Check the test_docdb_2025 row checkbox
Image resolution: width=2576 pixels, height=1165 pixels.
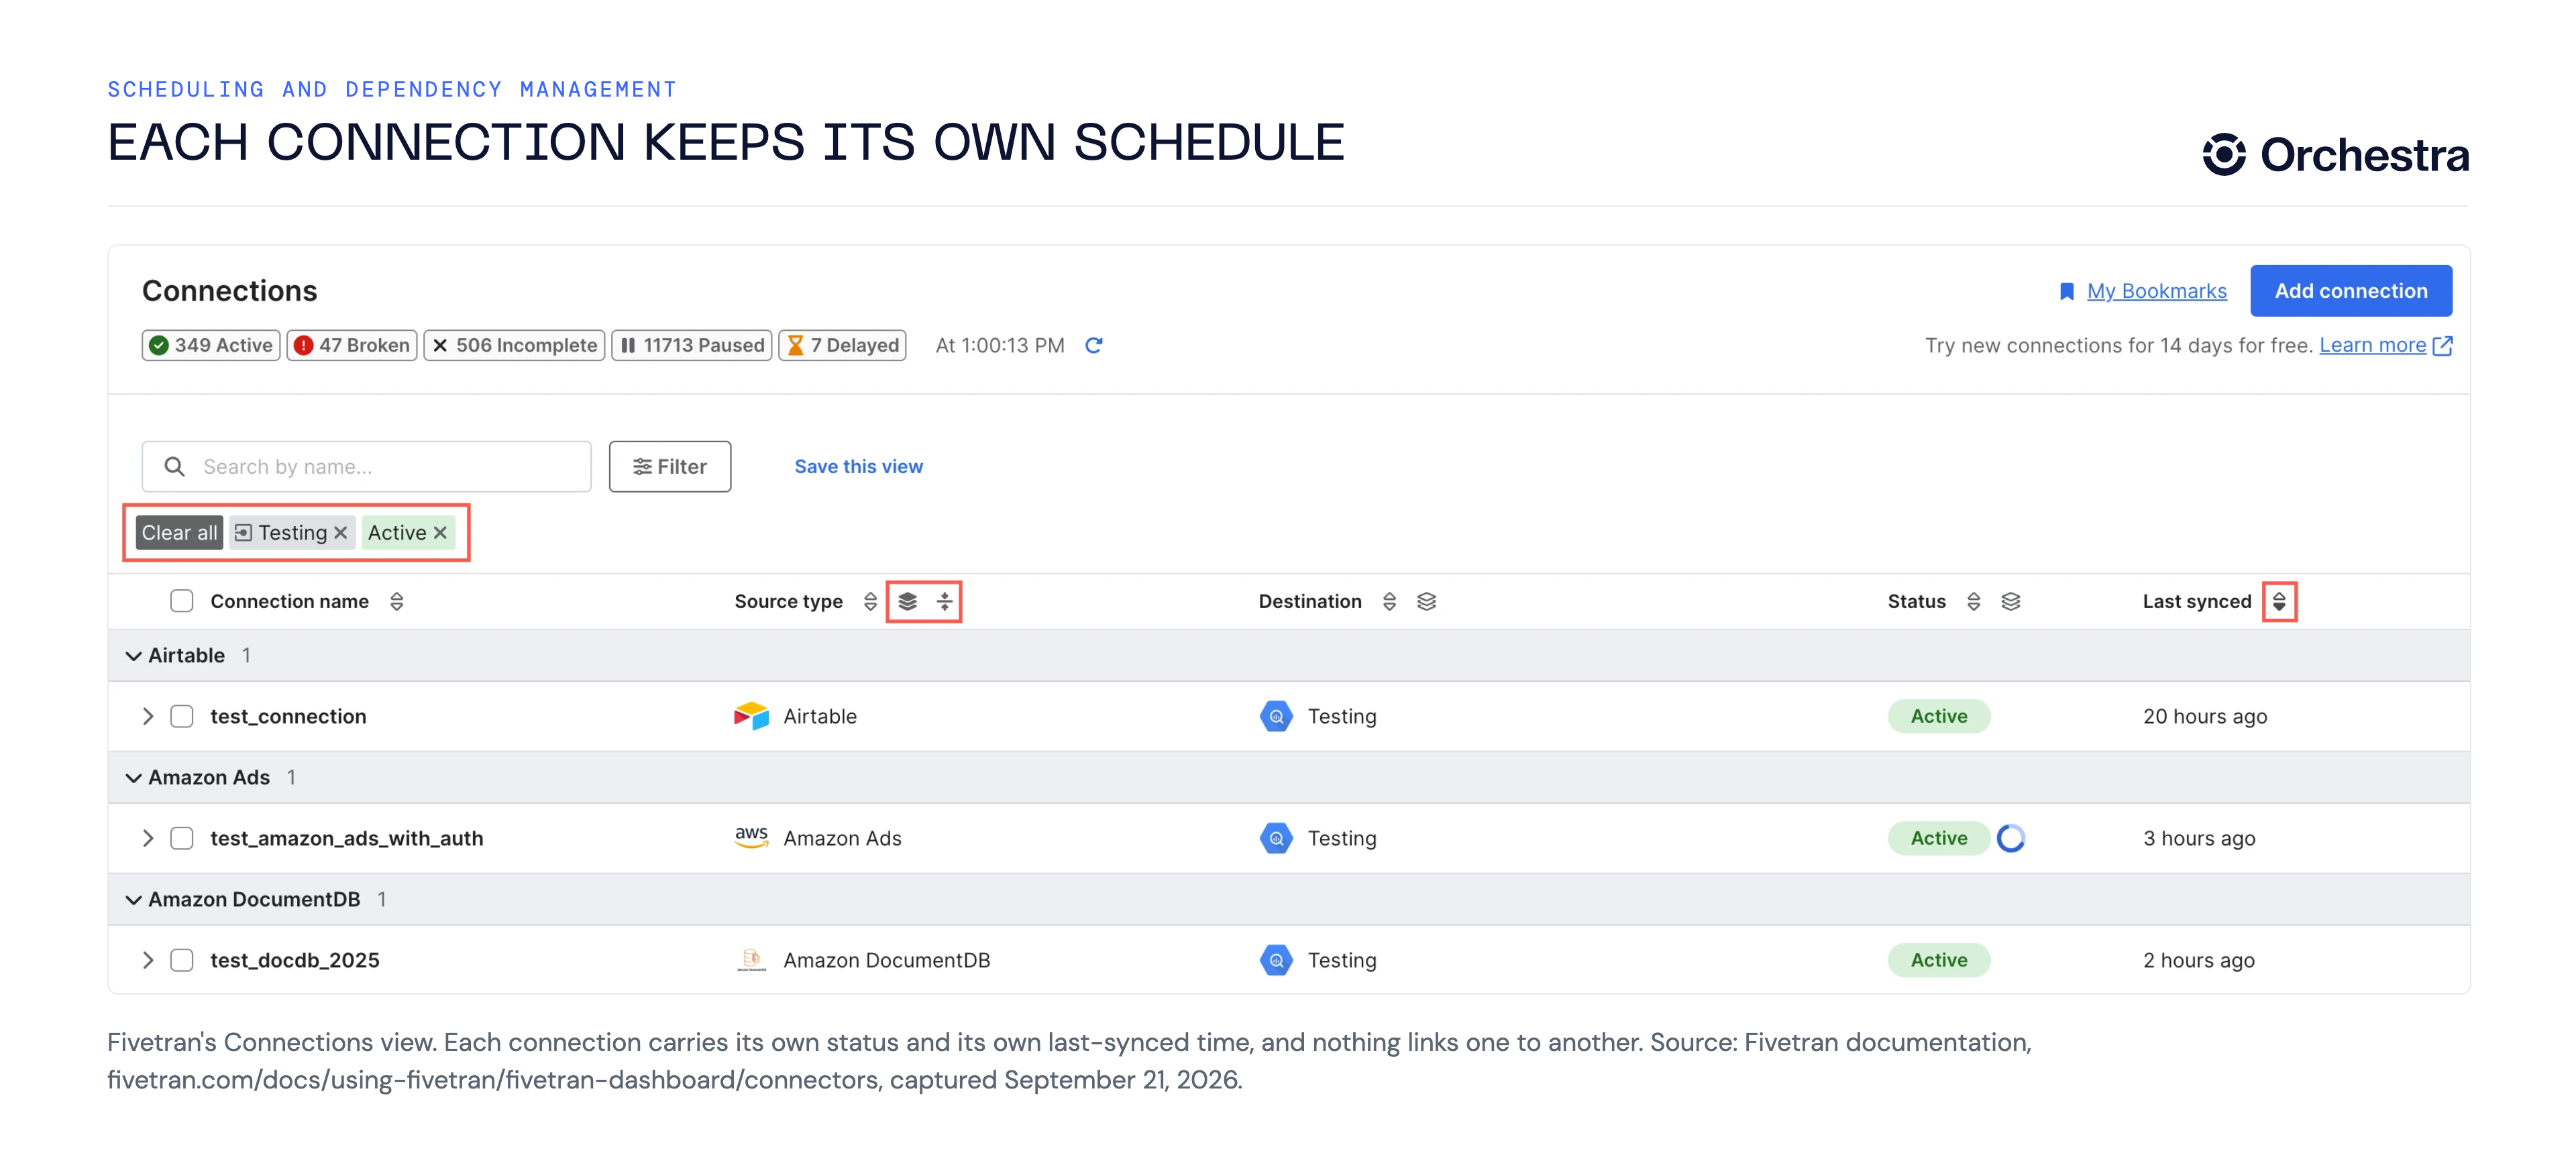click(x=181, y=960)
